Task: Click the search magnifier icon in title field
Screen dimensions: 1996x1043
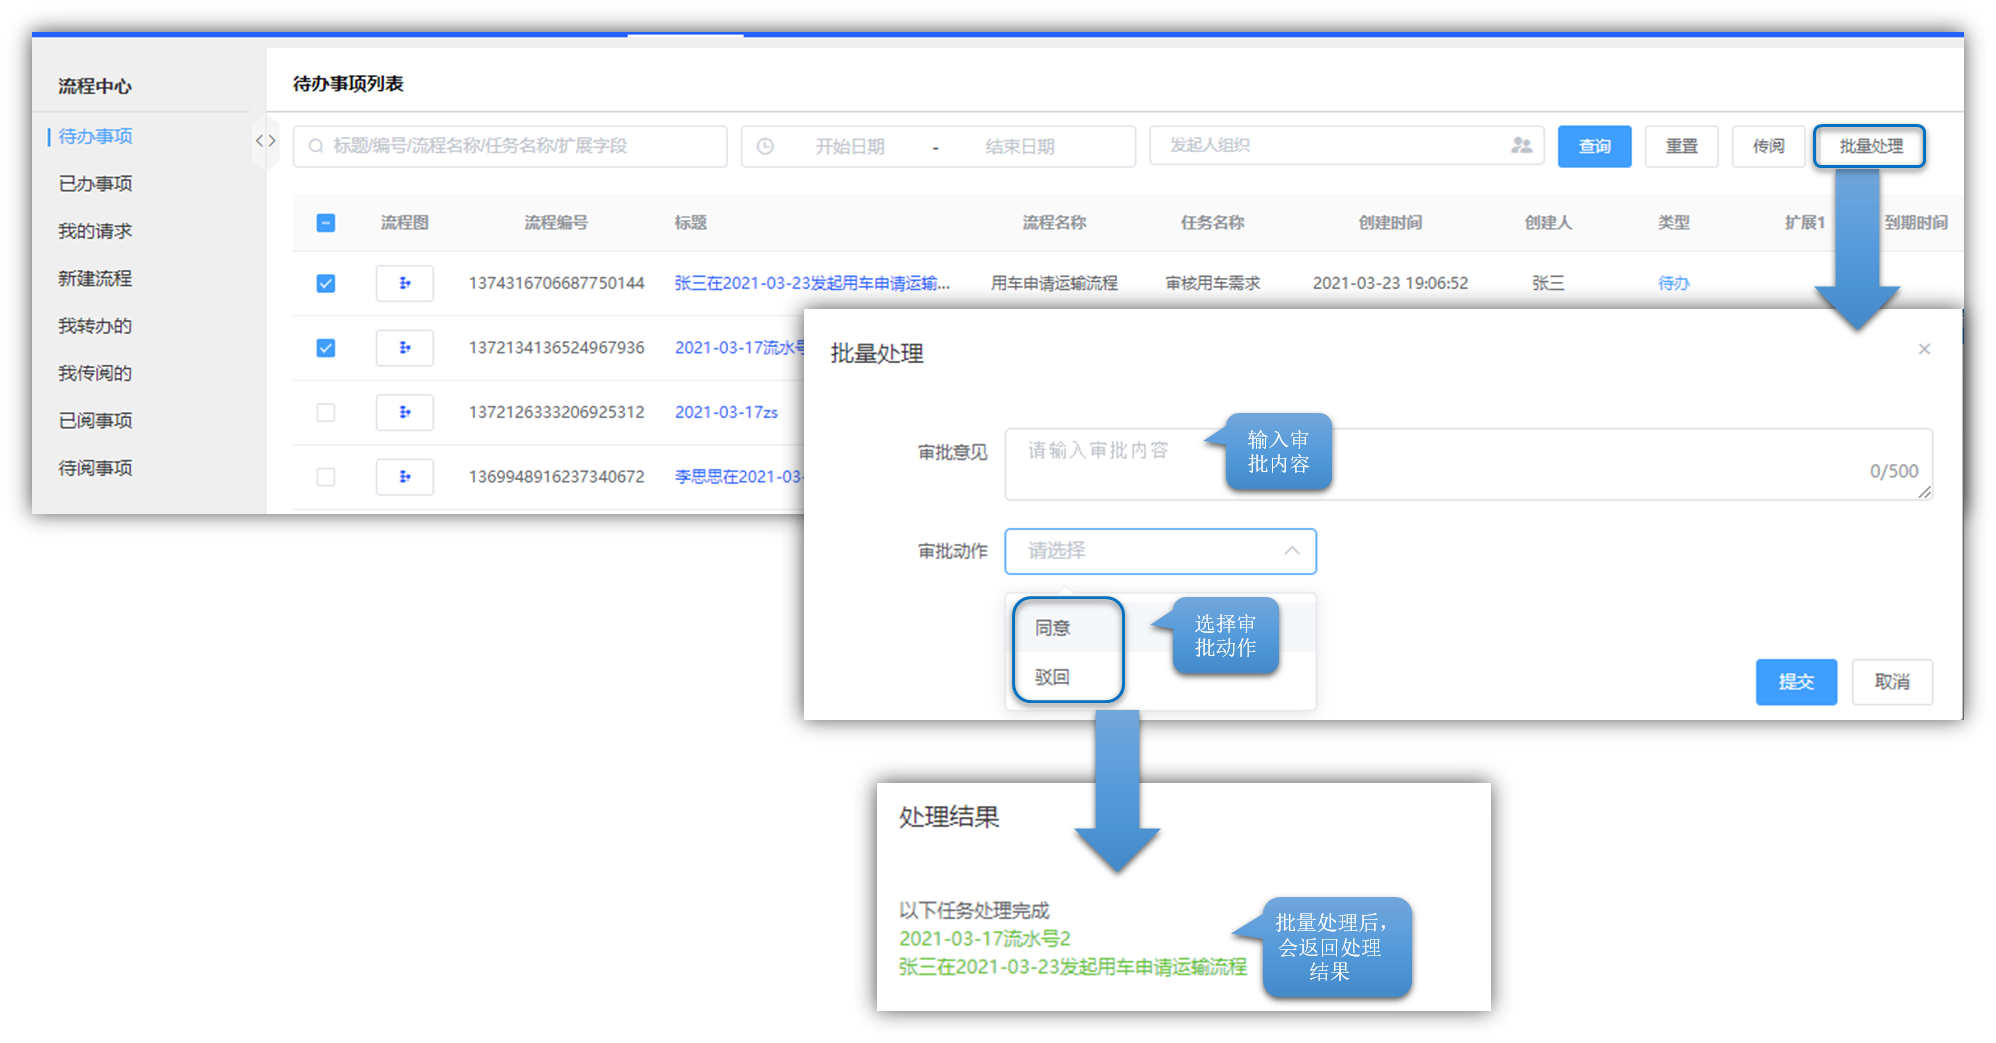Action: pyautogui.click(x=316, y=147)
